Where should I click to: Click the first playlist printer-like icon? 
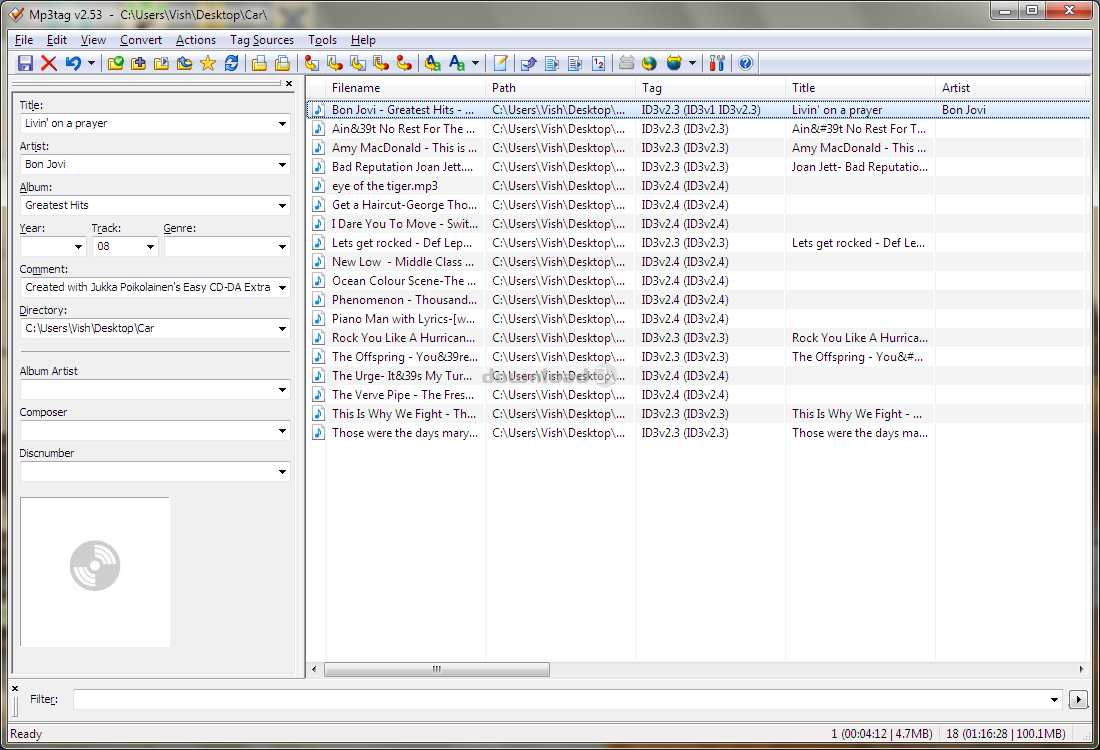[259, 63]
